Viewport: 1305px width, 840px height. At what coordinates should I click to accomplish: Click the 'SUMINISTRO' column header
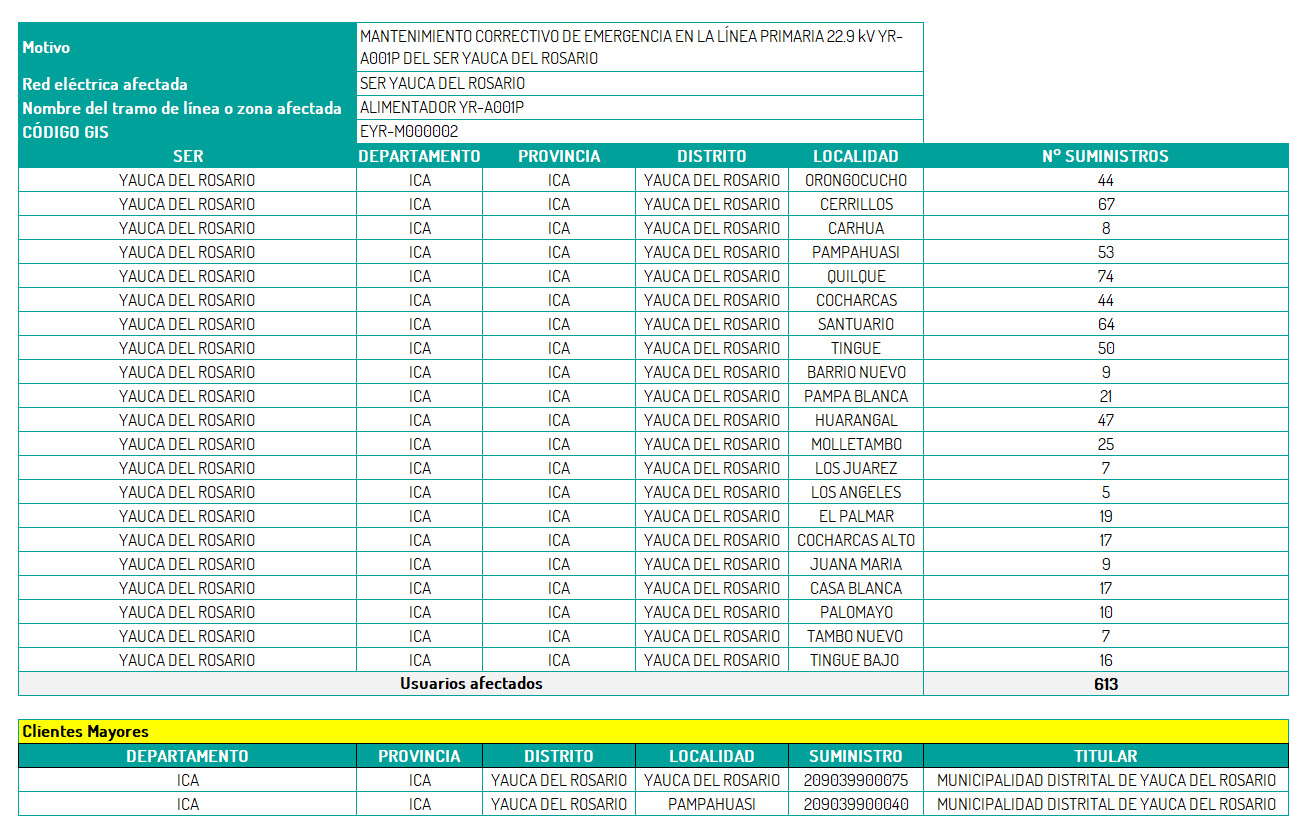click(855, 756)
